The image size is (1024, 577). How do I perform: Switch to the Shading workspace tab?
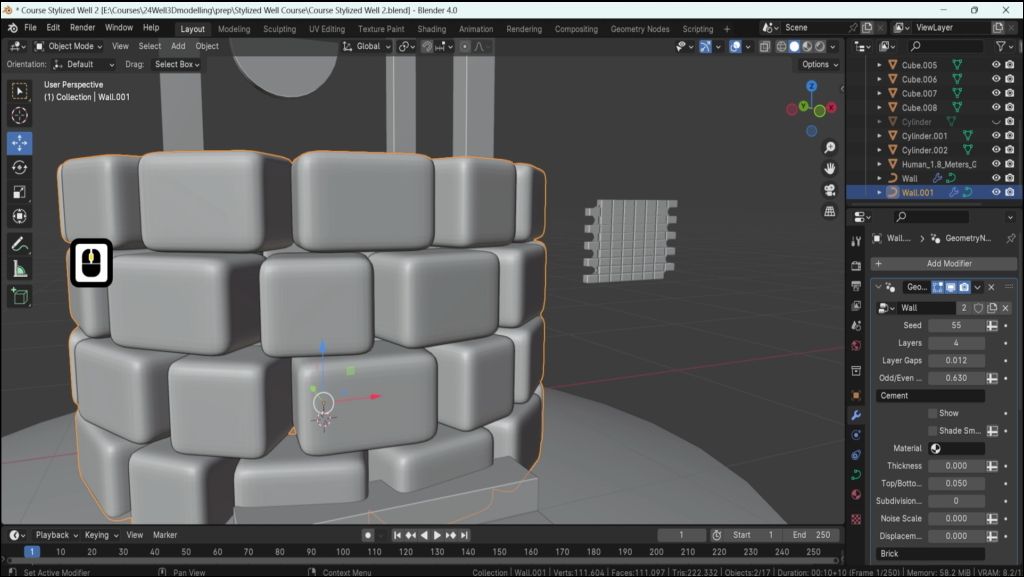tap(432, 29)
